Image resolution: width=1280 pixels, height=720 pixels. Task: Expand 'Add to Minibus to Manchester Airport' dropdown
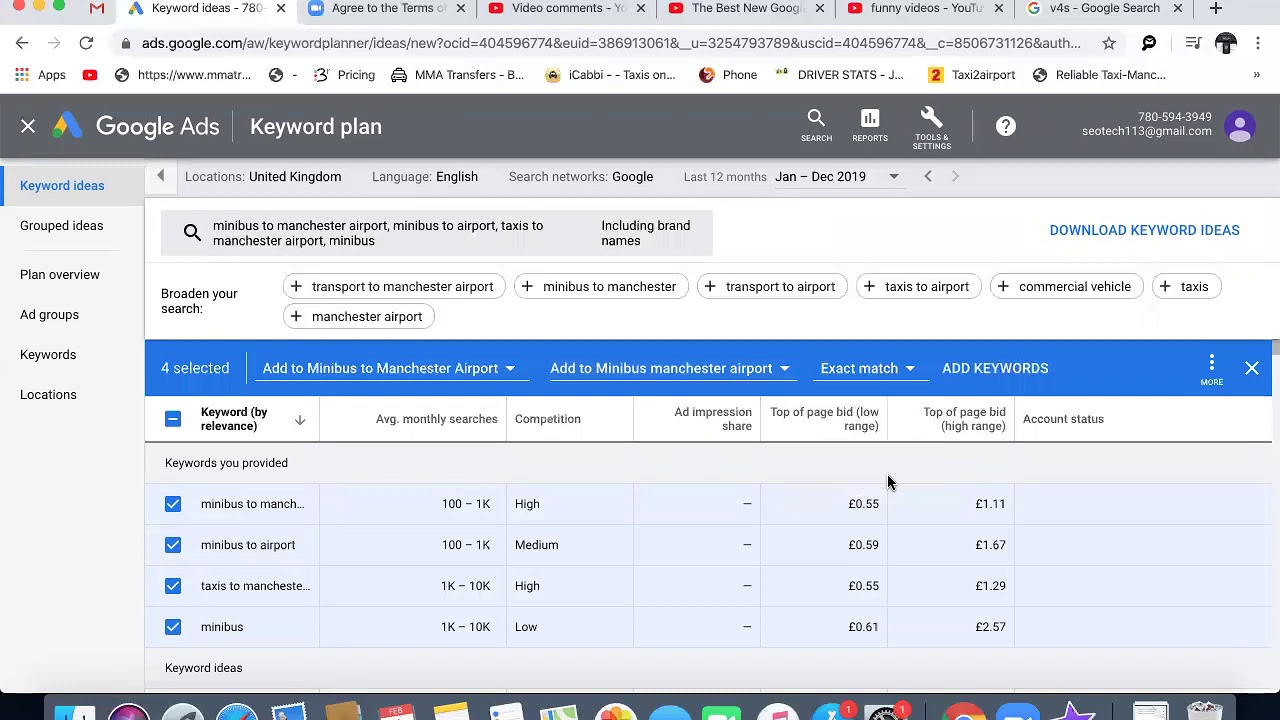[389, 368]
